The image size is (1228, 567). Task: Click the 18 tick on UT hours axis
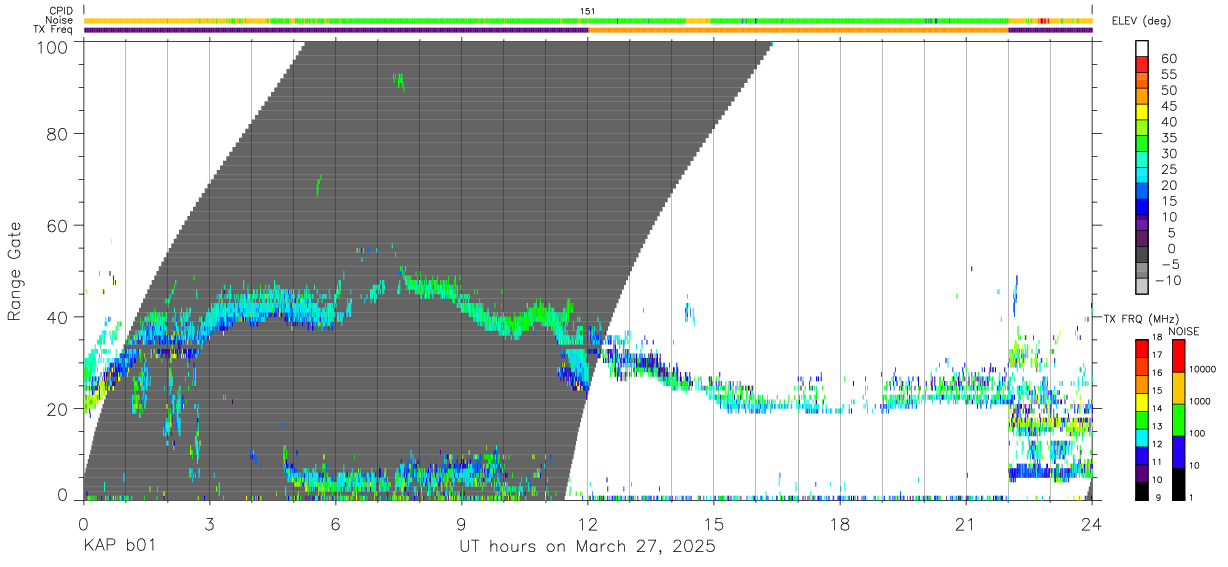click(x=840, y=523)
